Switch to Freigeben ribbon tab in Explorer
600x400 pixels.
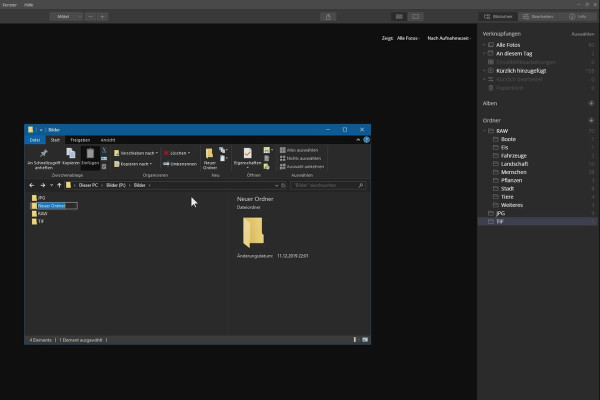pos(80,140)
